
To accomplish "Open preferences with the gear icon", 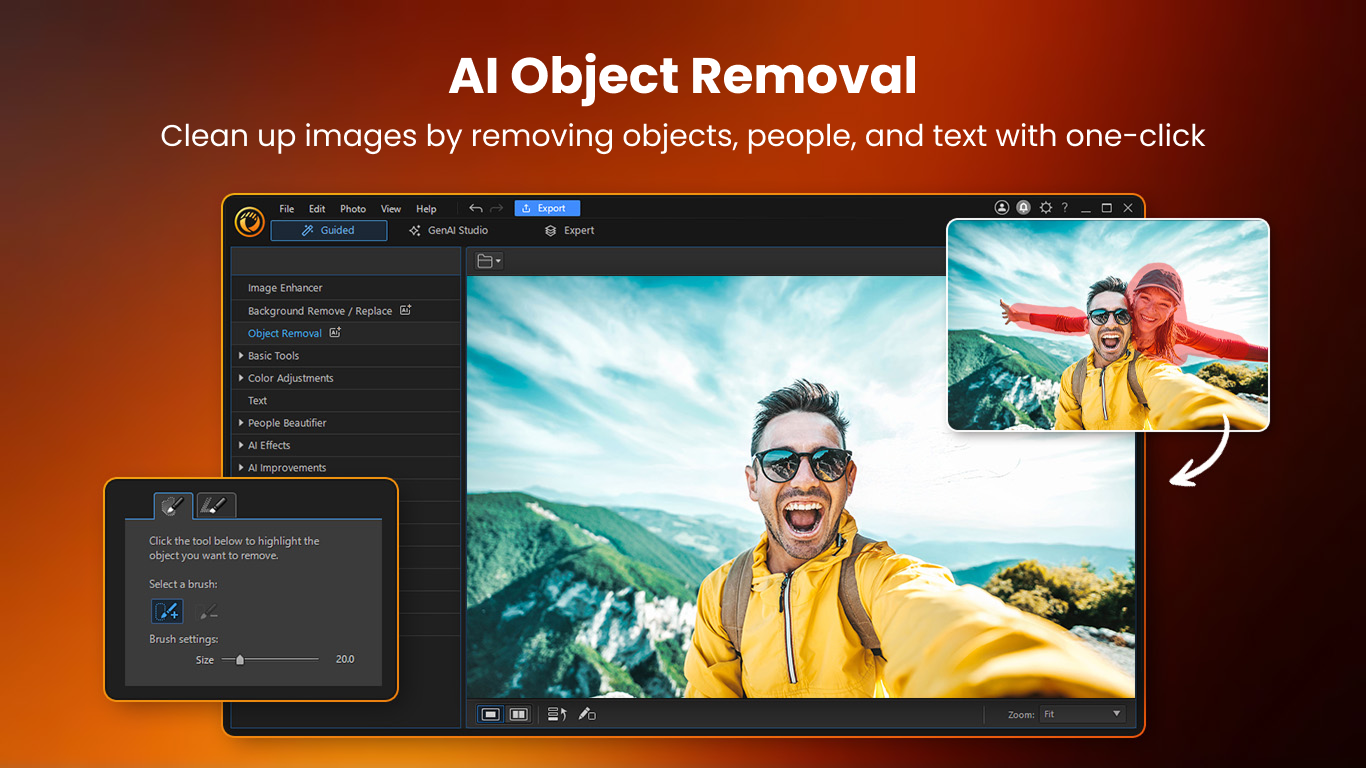I will click(1045, 207).
